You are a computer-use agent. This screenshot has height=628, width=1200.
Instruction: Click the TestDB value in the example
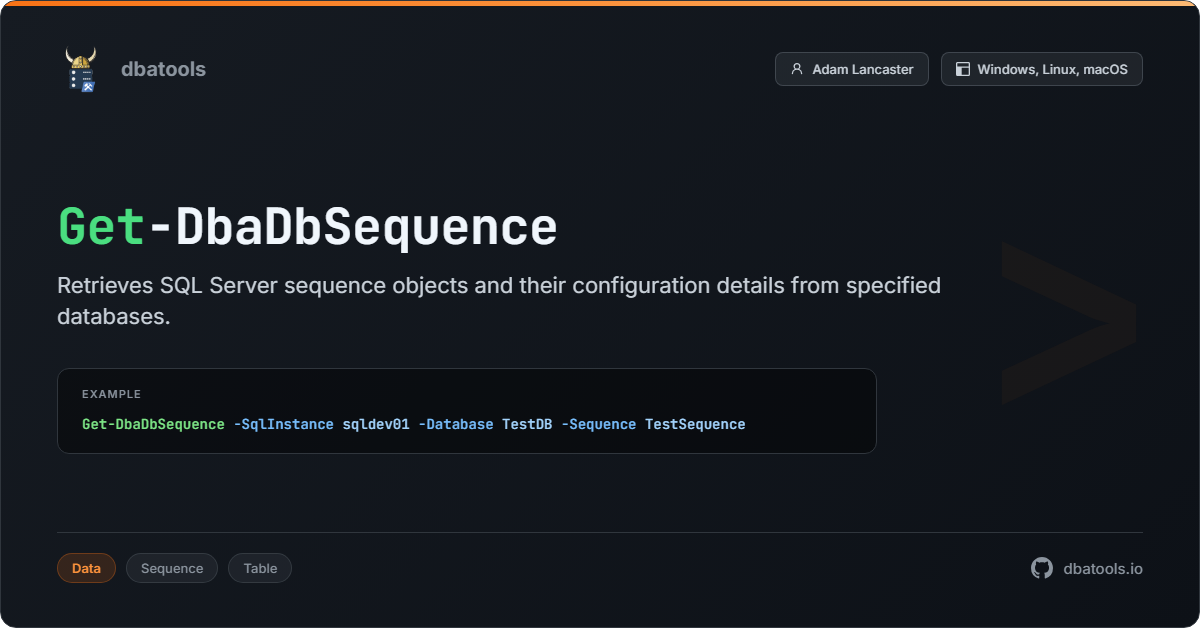coord(527,424)
